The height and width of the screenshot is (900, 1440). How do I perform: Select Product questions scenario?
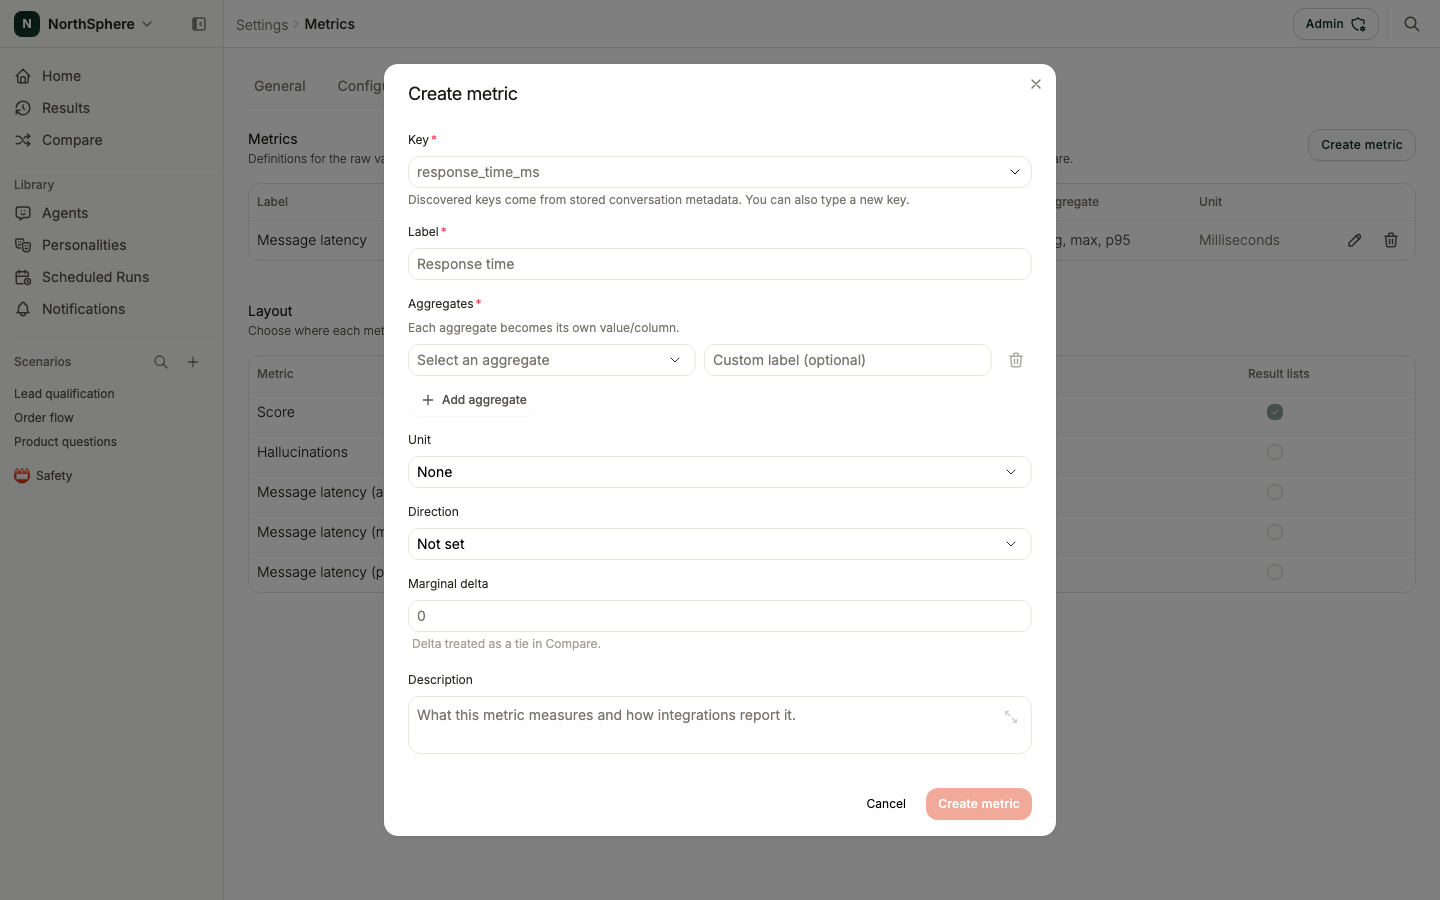click(65, 442)
